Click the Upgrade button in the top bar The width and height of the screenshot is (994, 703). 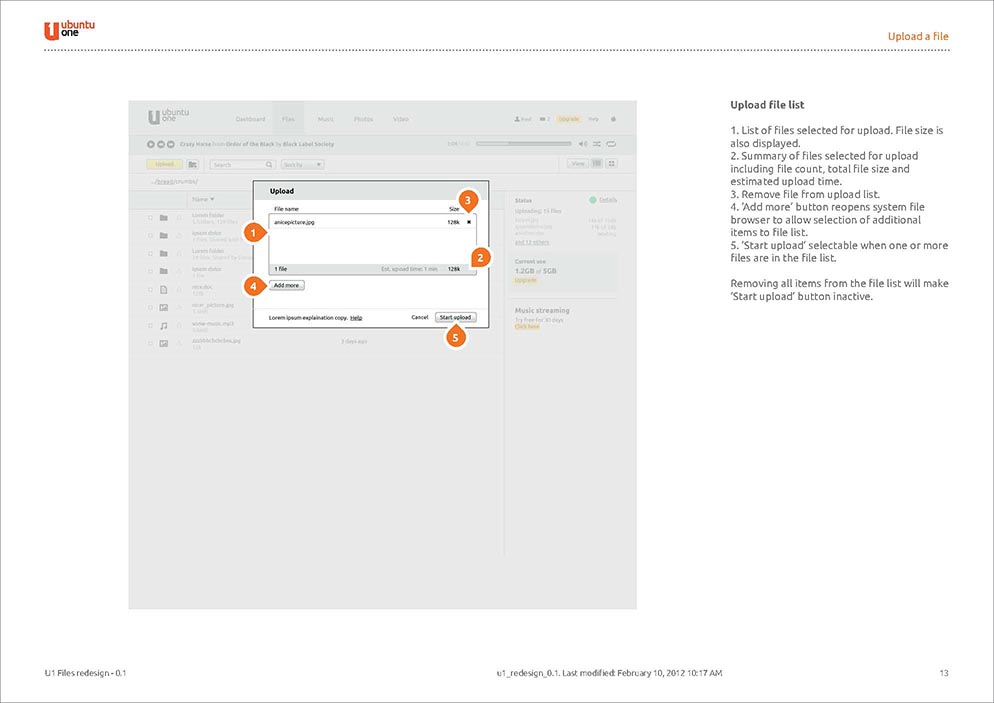[569, 119]
